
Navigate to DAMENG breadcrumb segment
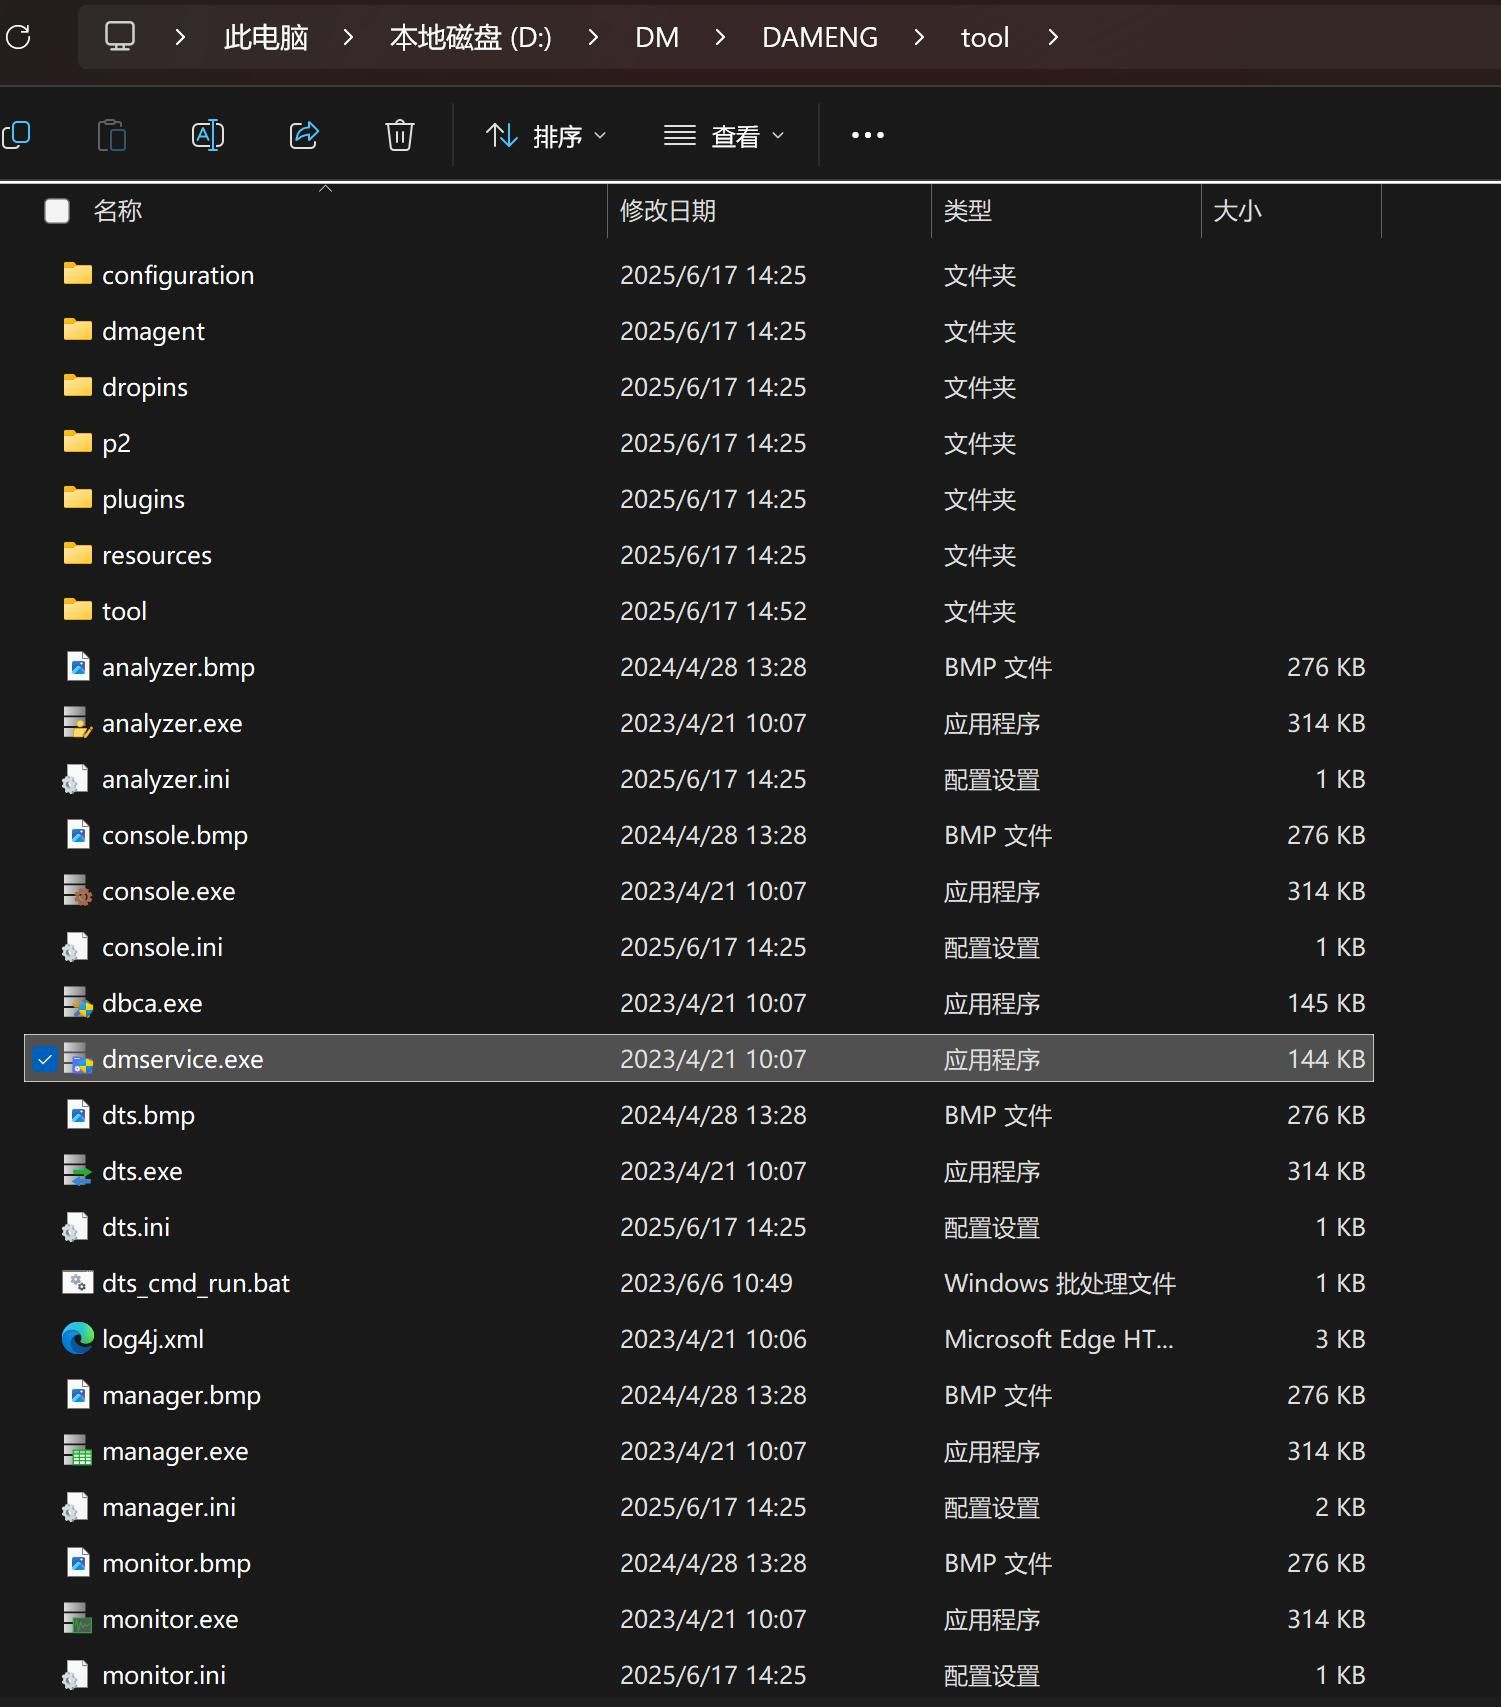point(820,38)
